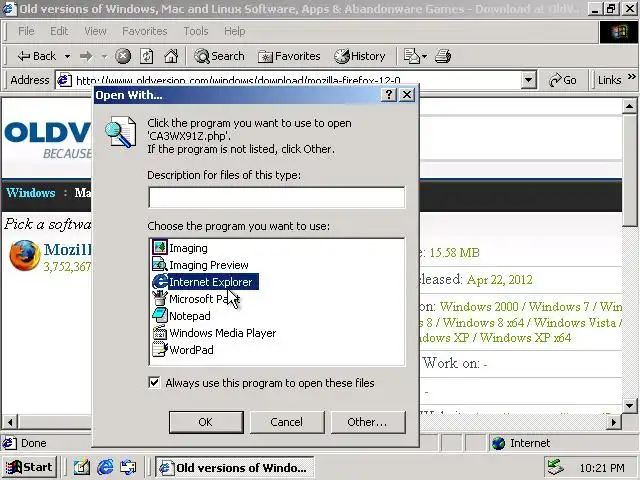The height and width of the screenshot is (480, 640).
Task: Click the Other... button
Action: pos(368,422)
